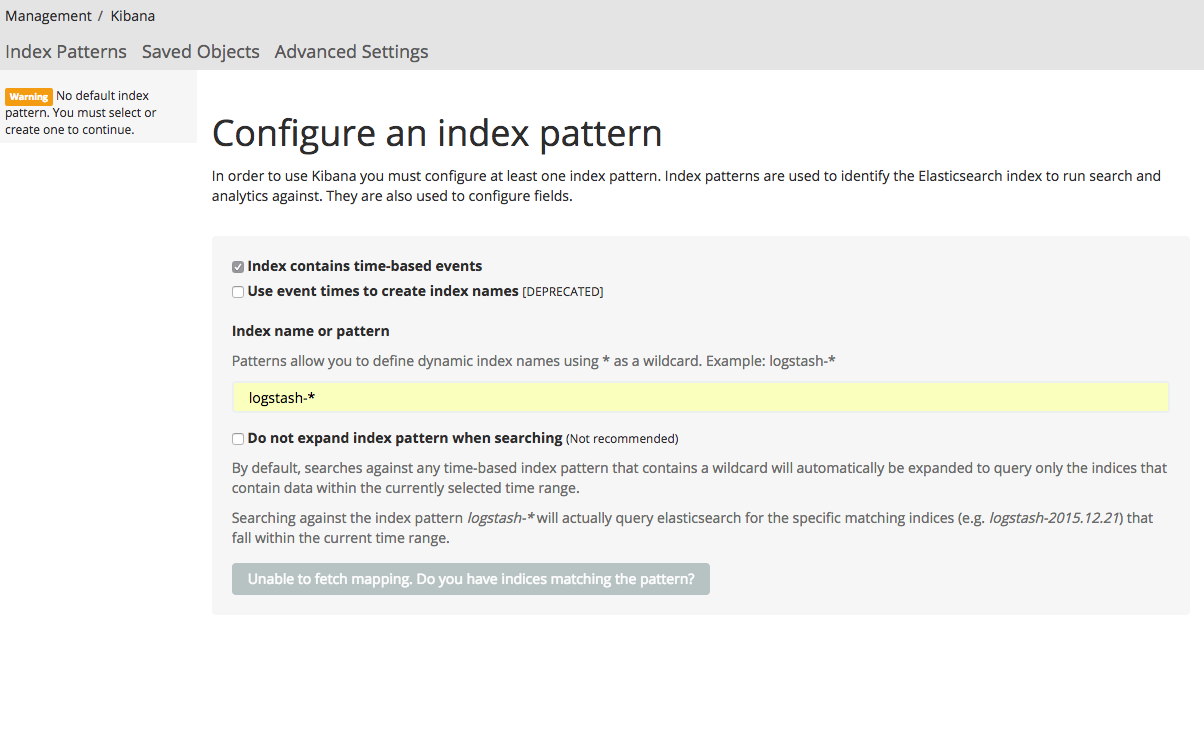The height and width of the screenshot is (752, 1204).
Task: Click the 'Do not expand index pattern when searching' label
Action: pyautogui.click(x=404, y=438)
